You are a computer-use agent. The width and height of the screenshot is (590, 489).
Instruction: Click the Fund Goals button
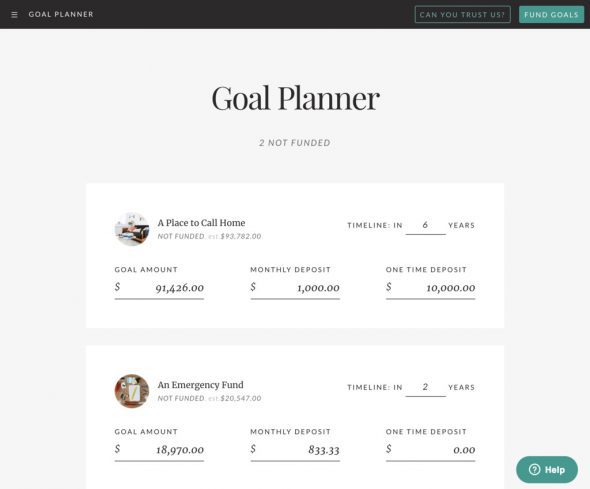[551, 15]
